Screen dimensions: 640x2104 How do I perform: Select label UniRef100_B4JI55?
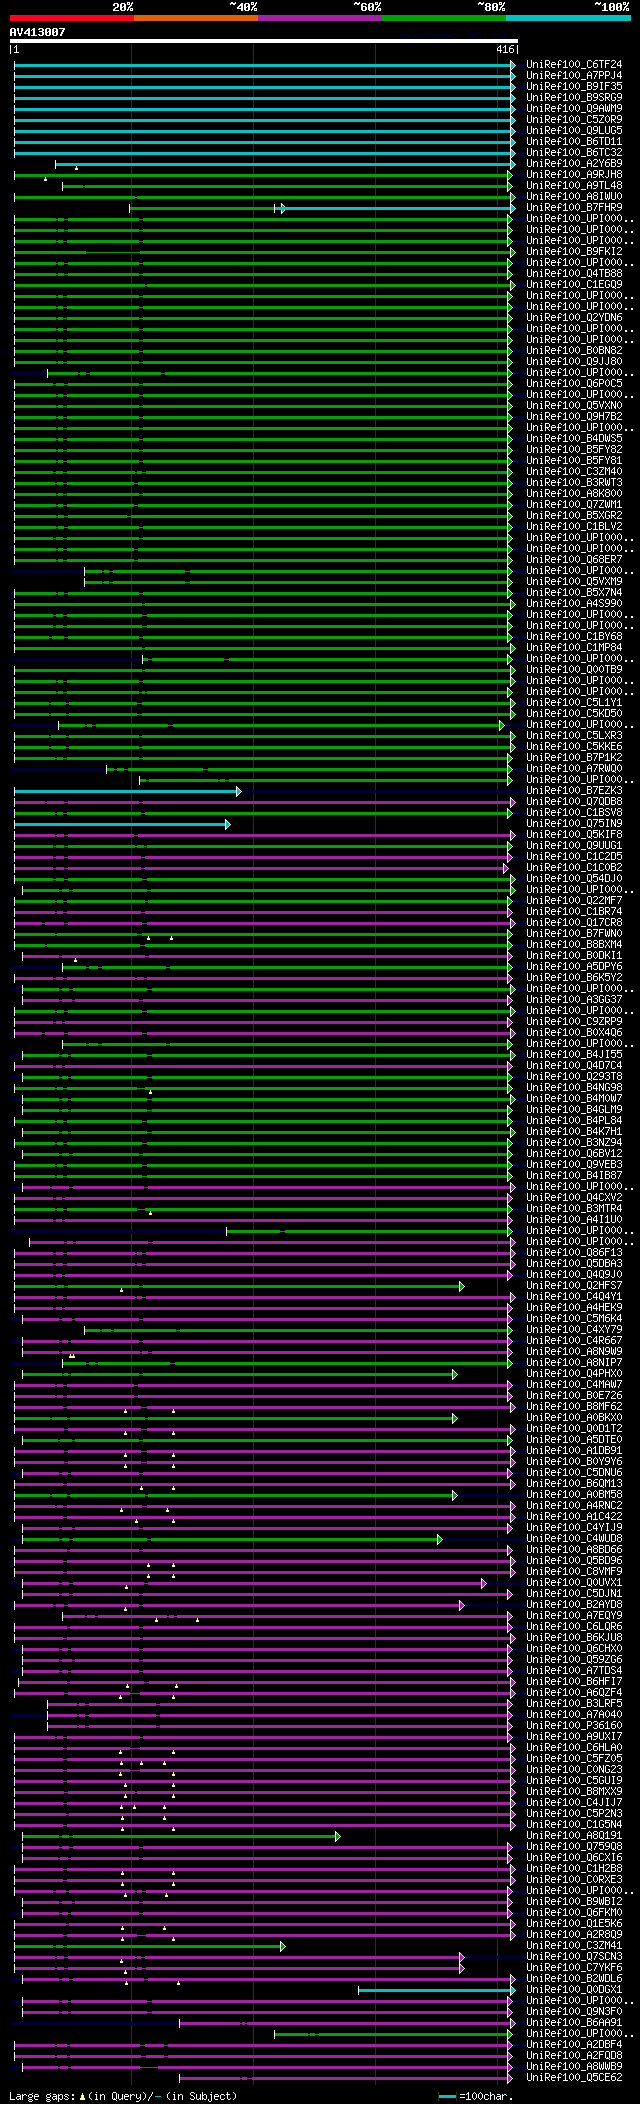tap(574, 1055)
